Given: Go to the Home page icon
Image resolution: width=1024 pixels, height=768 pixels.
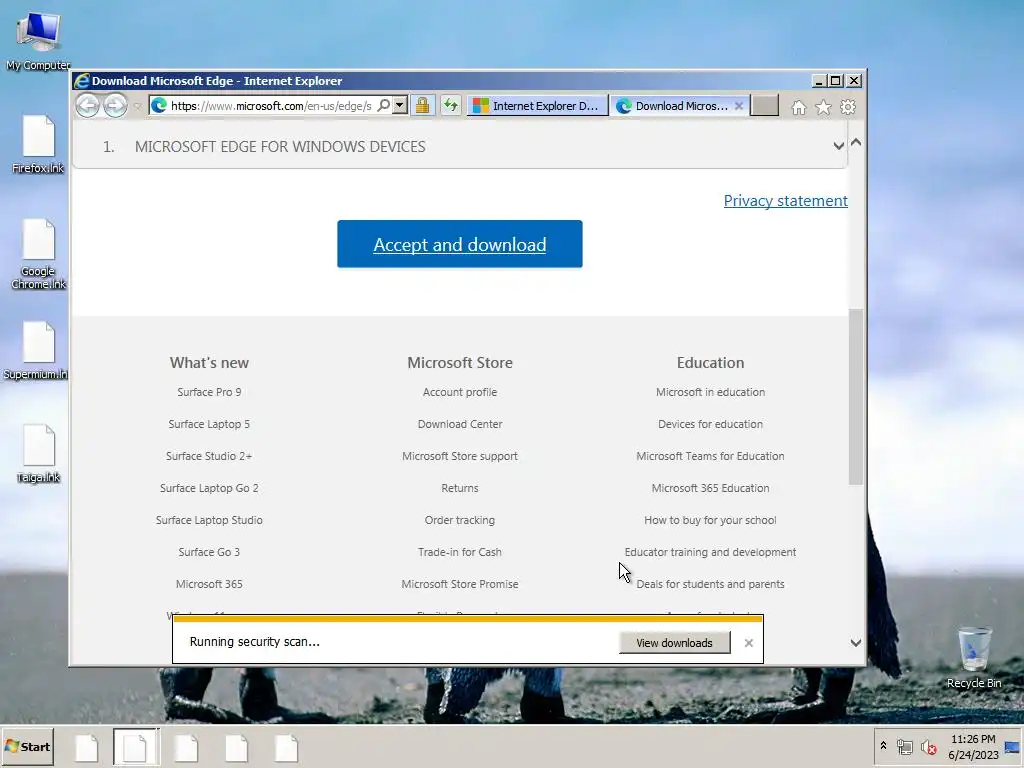Looking at the screenshot, I should (x=799, y=107).
